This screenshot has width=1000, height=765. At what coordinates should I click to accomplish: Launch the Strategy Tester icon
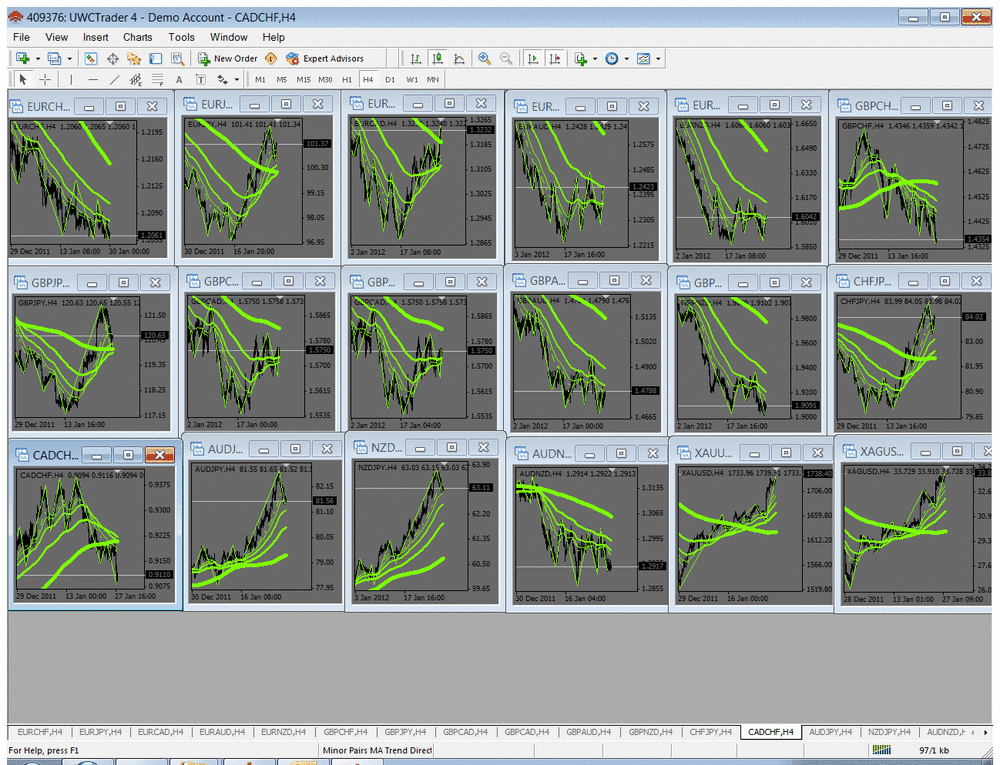(x=177, y=59)
